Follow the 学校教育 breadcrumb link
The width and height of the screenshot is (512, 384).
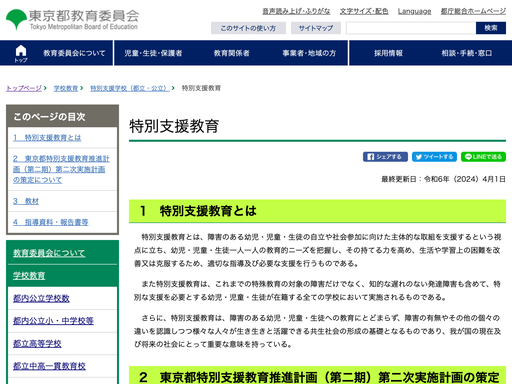click(x=66, y=88)
